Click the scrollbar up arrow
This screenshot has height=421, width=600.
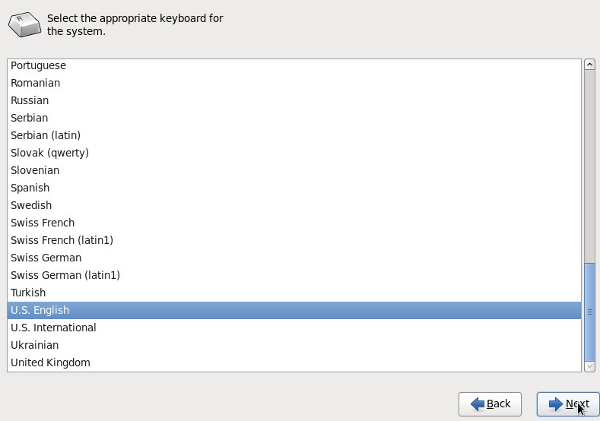[590, 64]
